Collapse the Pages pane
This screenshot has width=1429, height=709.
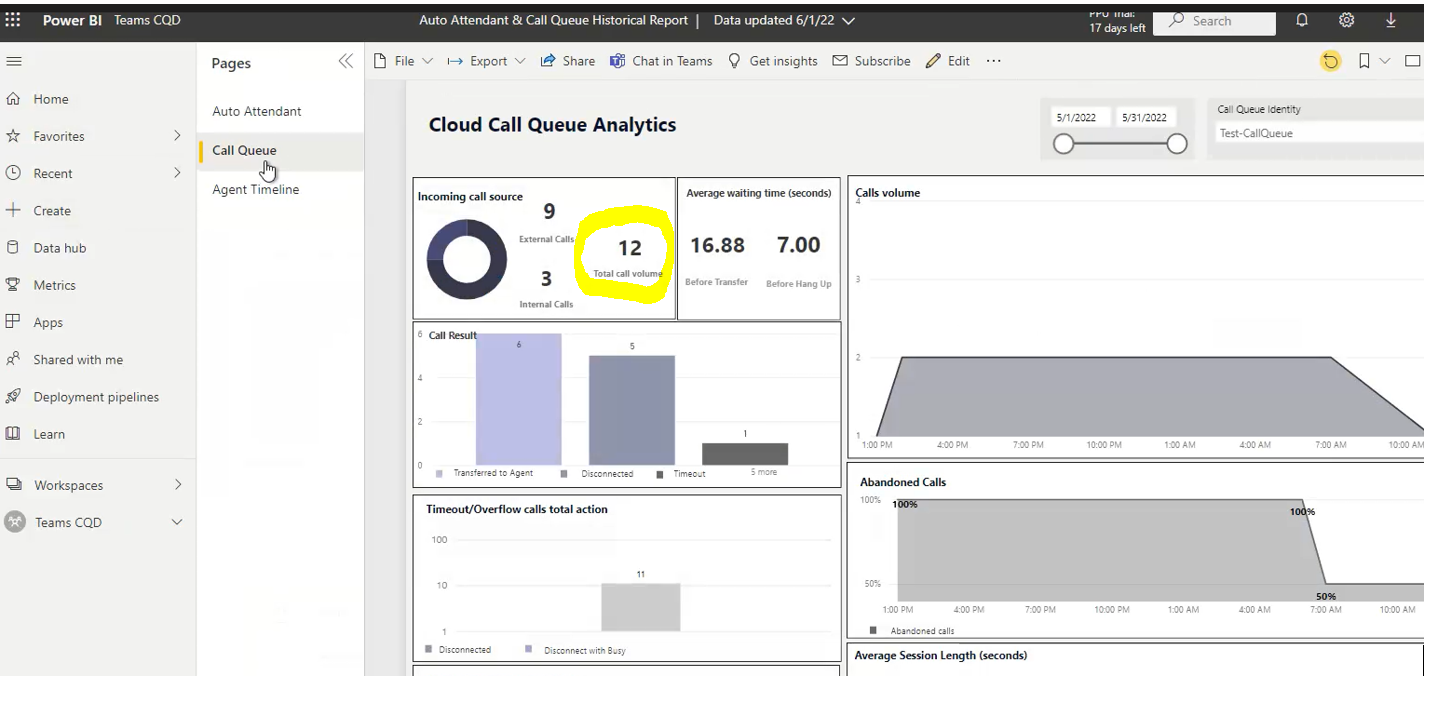tap(345, 61)
